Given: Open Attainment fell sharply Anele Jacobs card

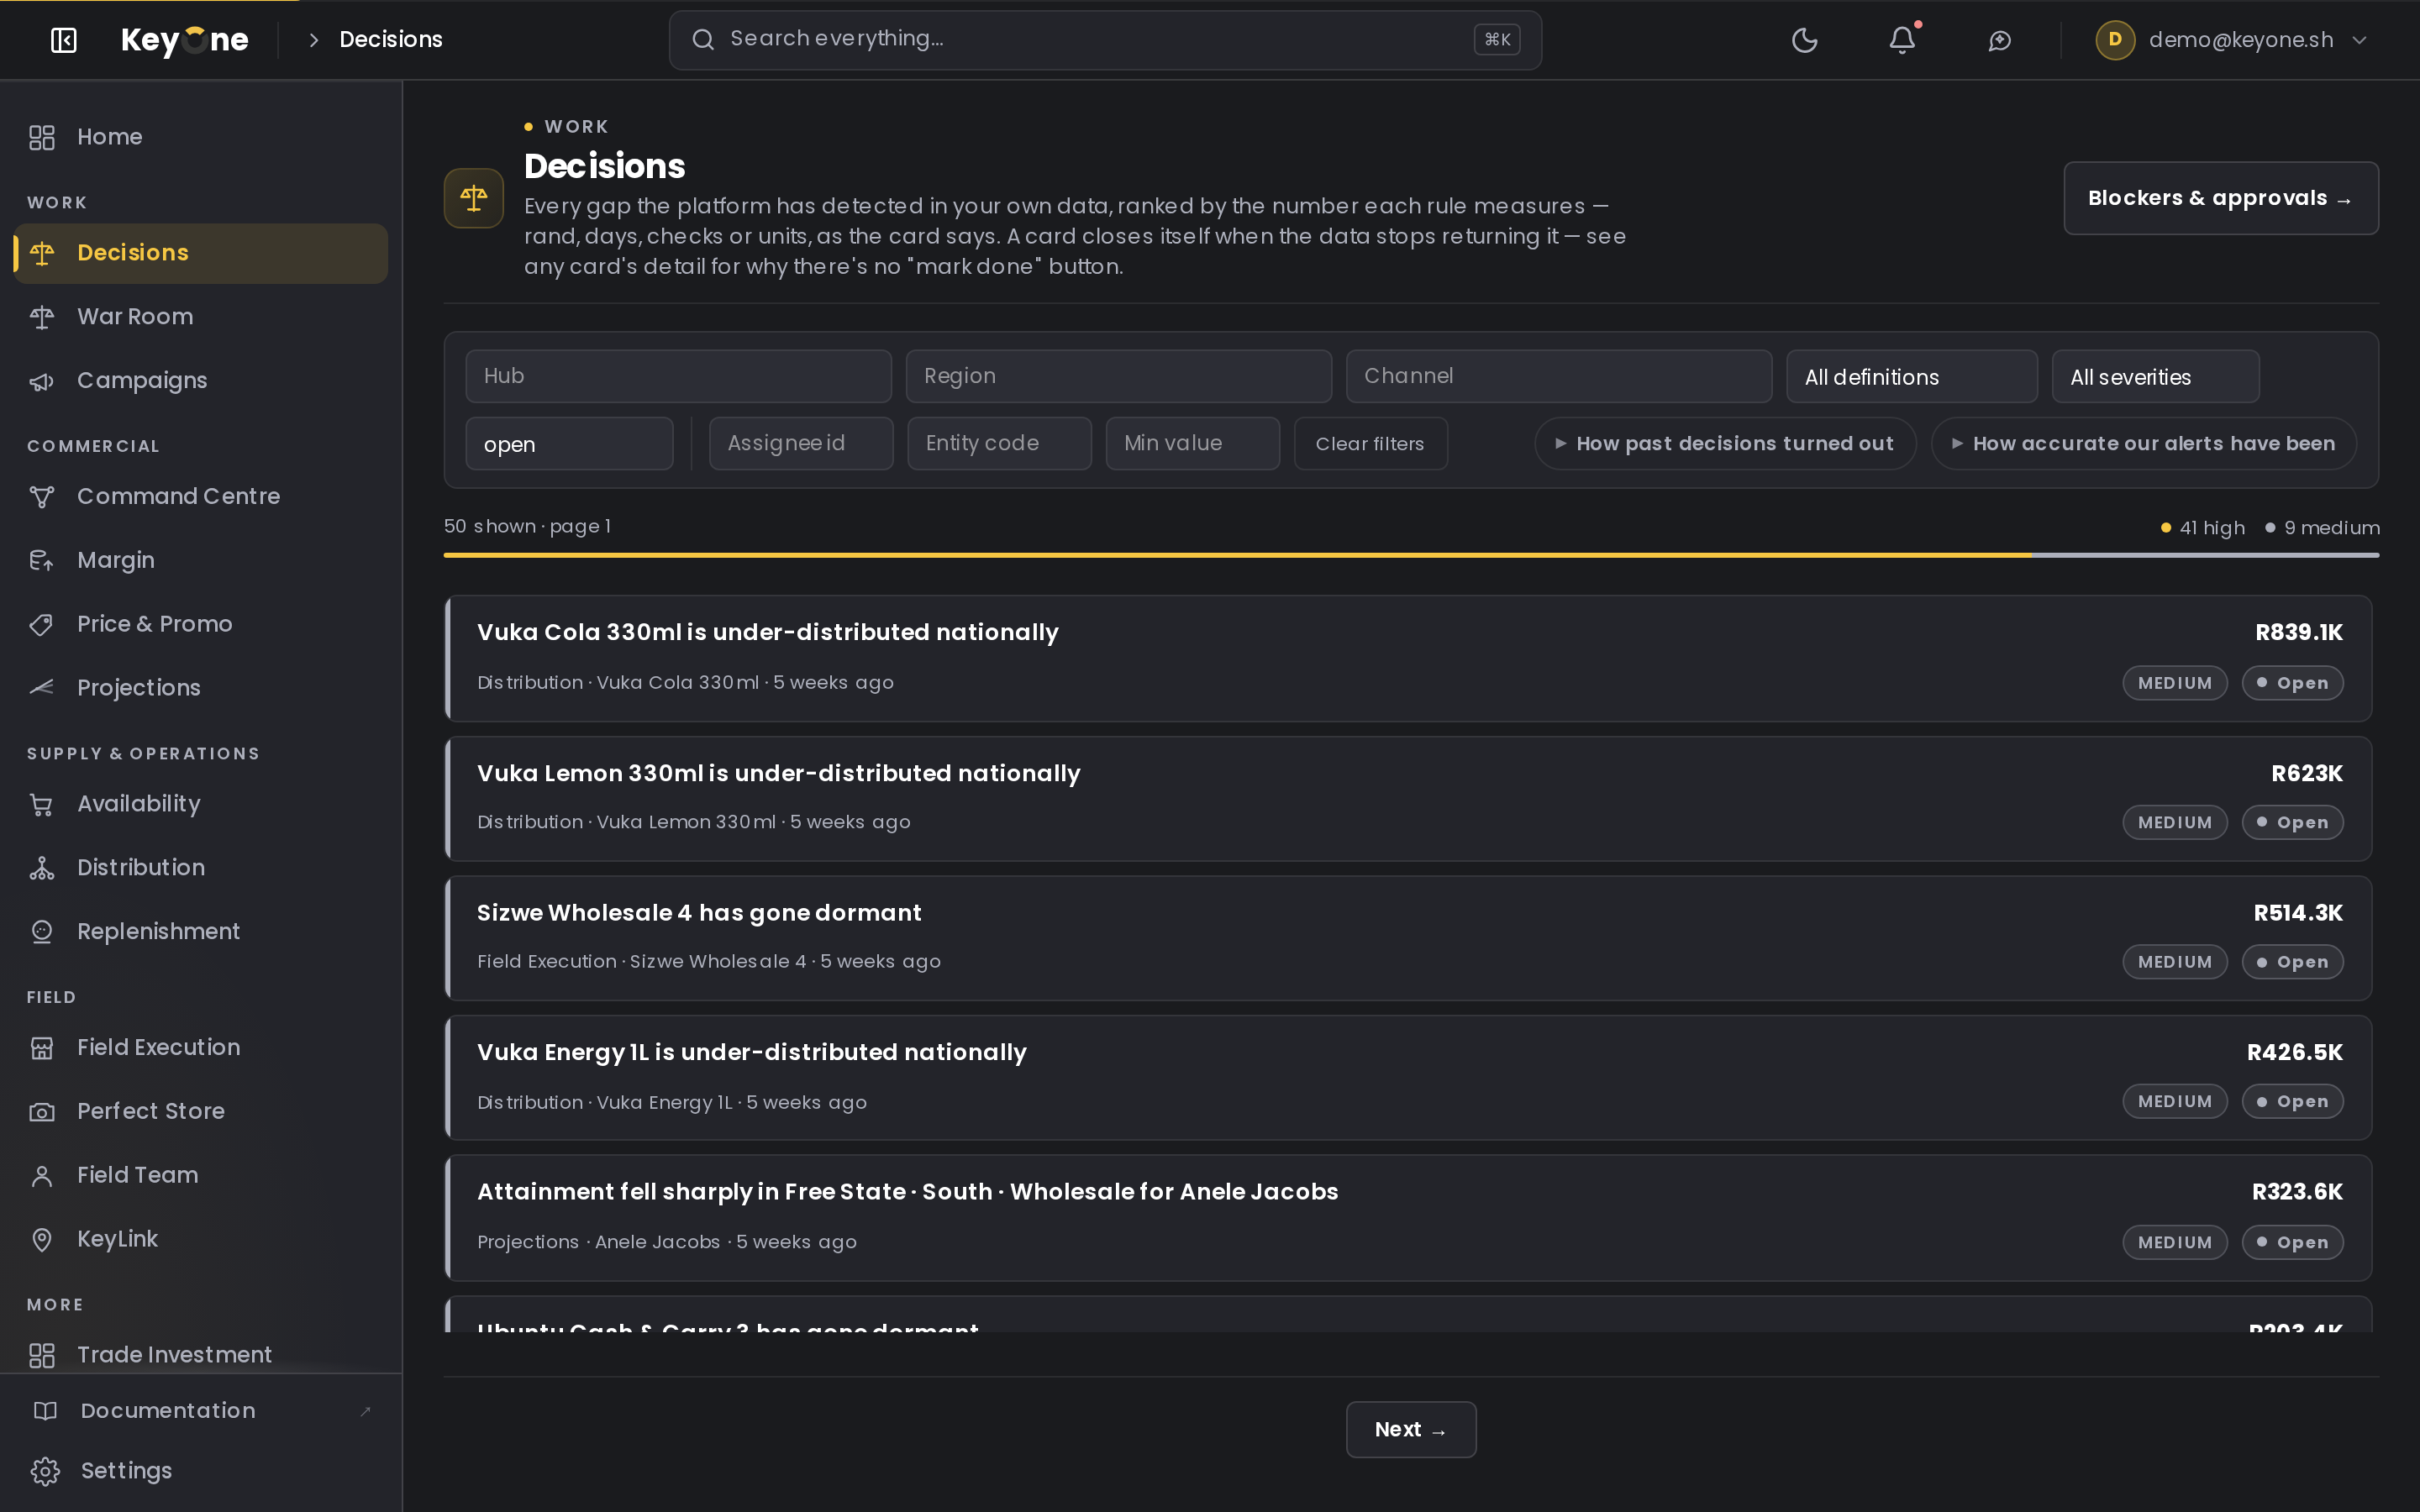Looking at the screenshot, I should tap(1408, 1218).
